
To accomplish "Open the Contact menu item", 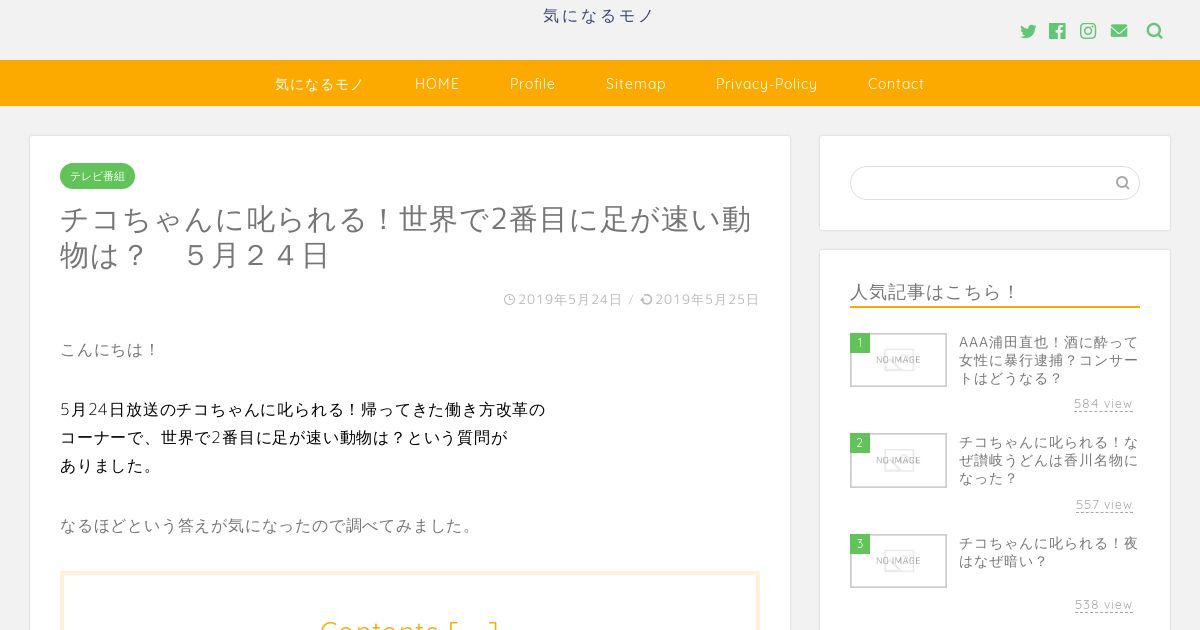I will coord(896,84).
